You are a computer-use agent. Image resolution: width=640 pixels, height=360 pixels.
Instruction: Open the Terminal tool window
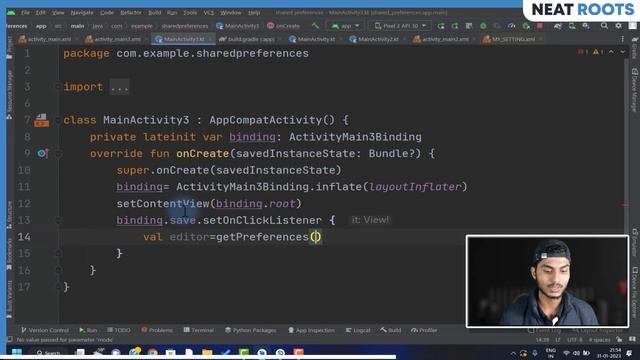199,330
